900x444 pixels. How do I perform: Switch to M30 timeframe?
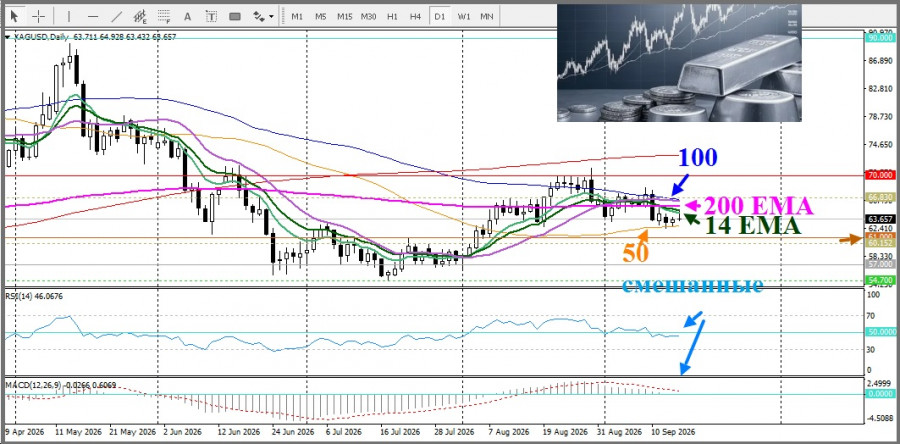[368, 17]
